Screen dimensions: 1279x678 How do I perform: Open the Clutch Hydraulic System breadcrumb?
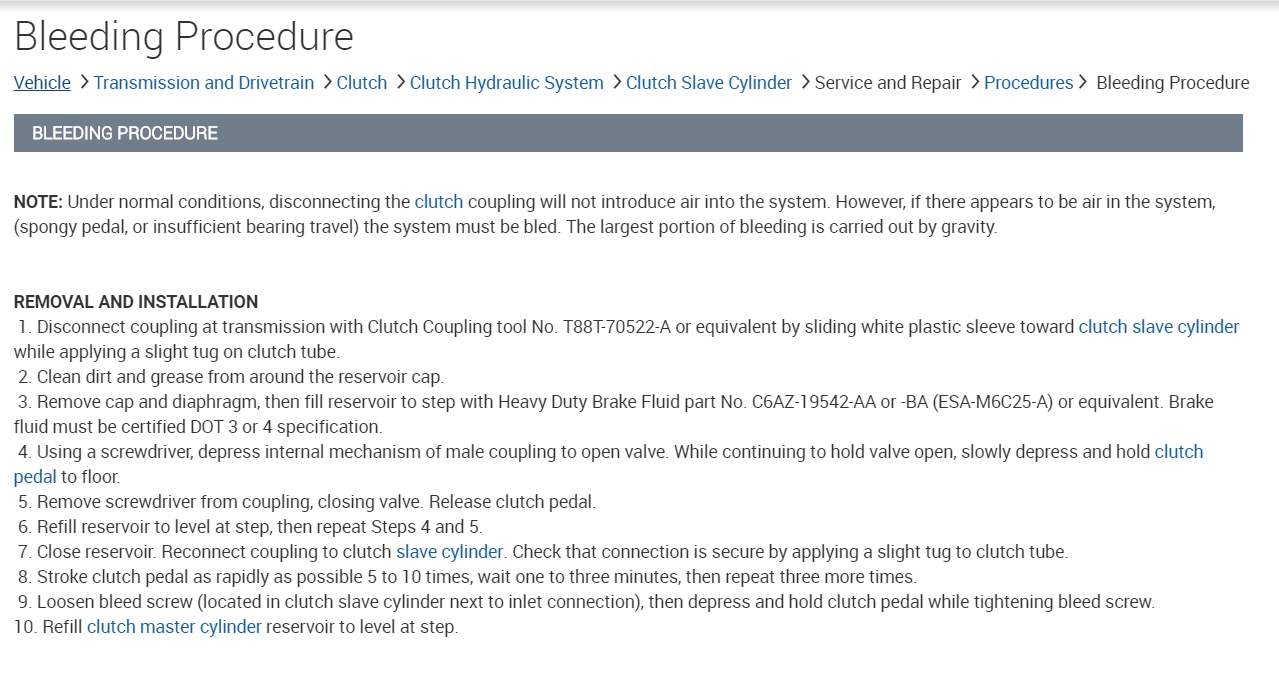pos(507,83)
